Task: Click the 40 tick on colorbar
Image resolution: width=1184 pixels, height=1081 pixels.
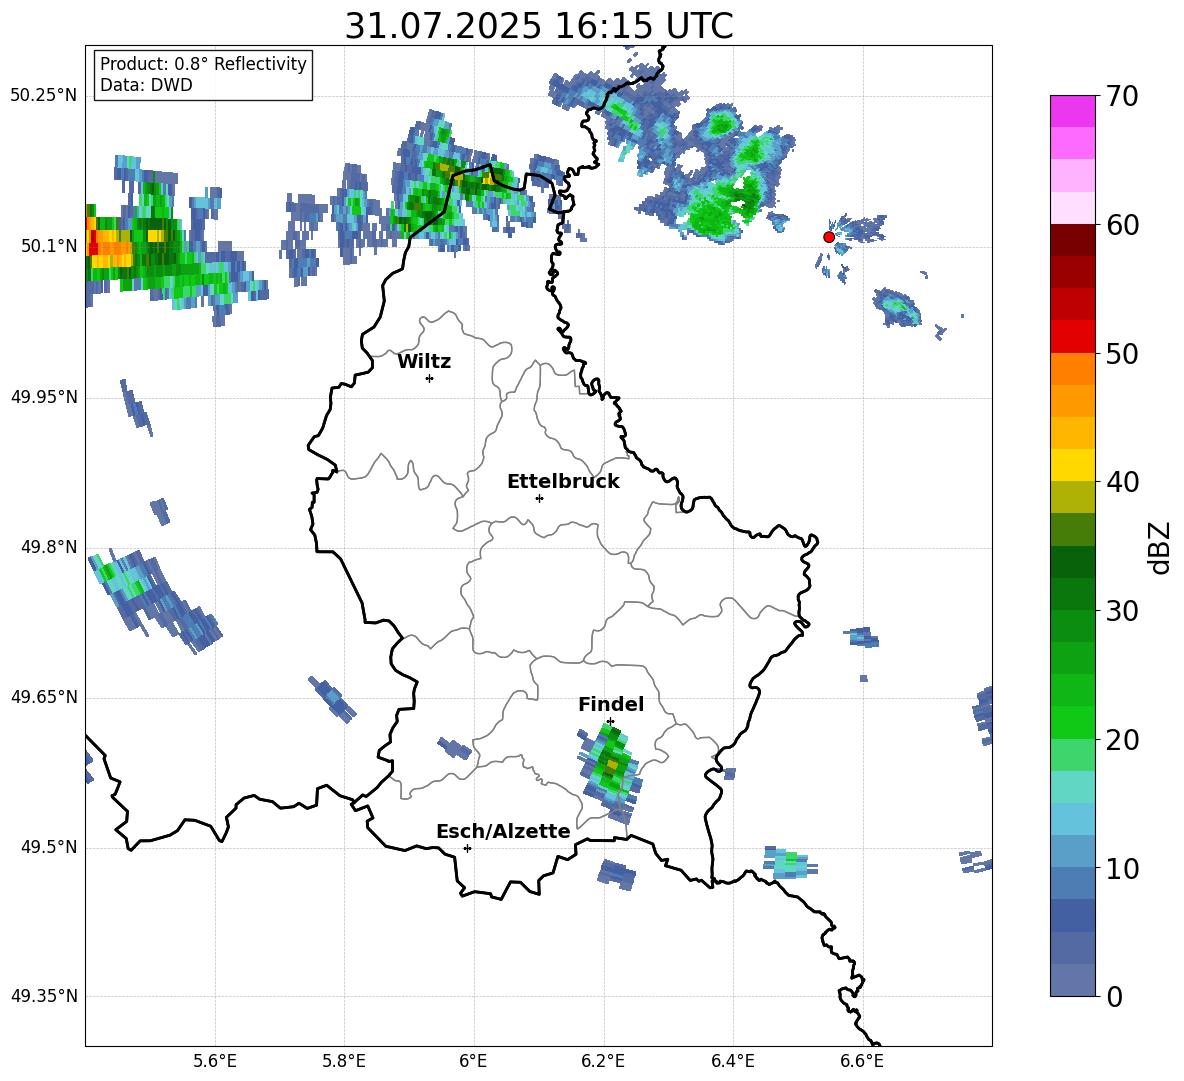Action: click(x=1122, y=482)
